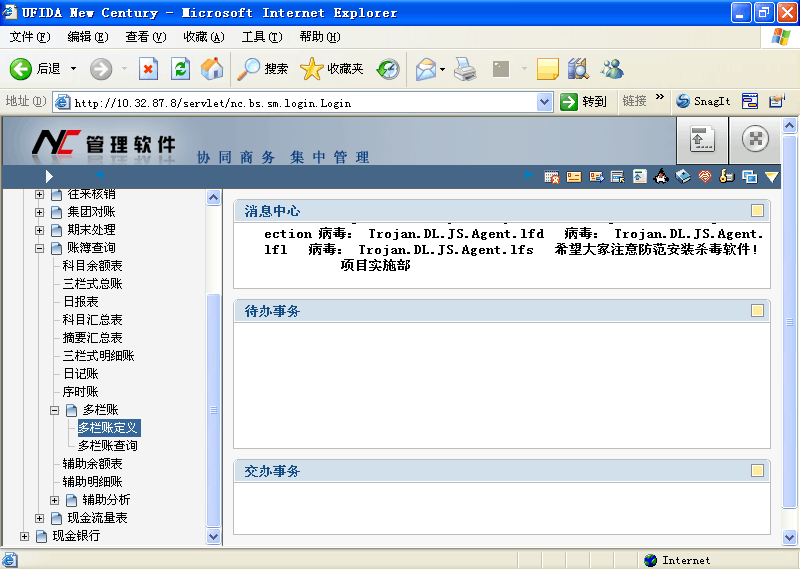Screen dimensions: 800x569
Task: Click the Internet zone in status bar
Action: tap(677, 560)
